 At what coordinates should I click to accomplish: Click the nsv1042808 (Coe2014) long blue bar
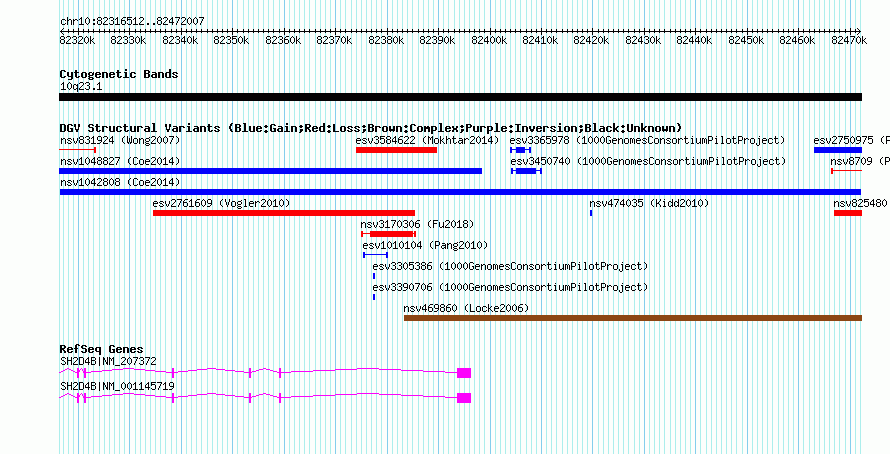[x=460, y=192]
